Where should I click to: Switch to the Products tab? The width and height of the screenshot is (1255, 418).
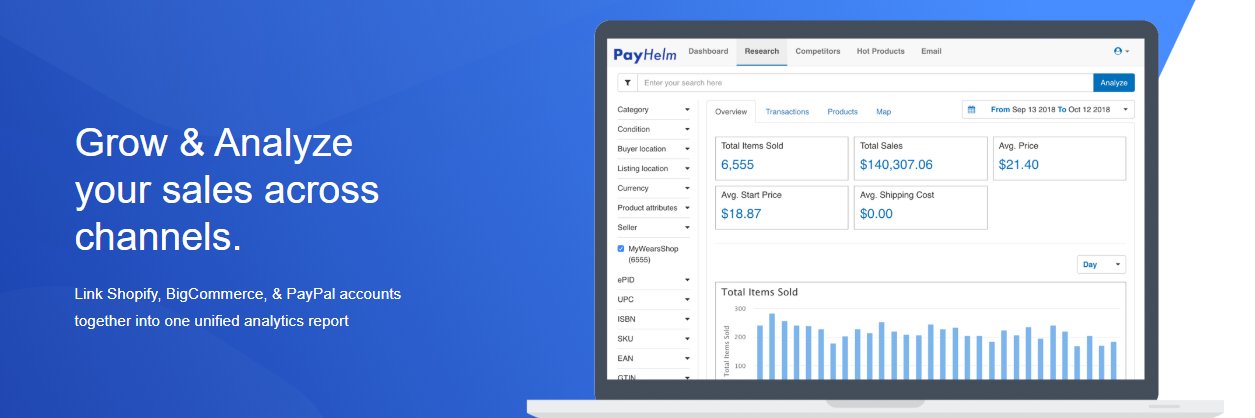[843, 111]
